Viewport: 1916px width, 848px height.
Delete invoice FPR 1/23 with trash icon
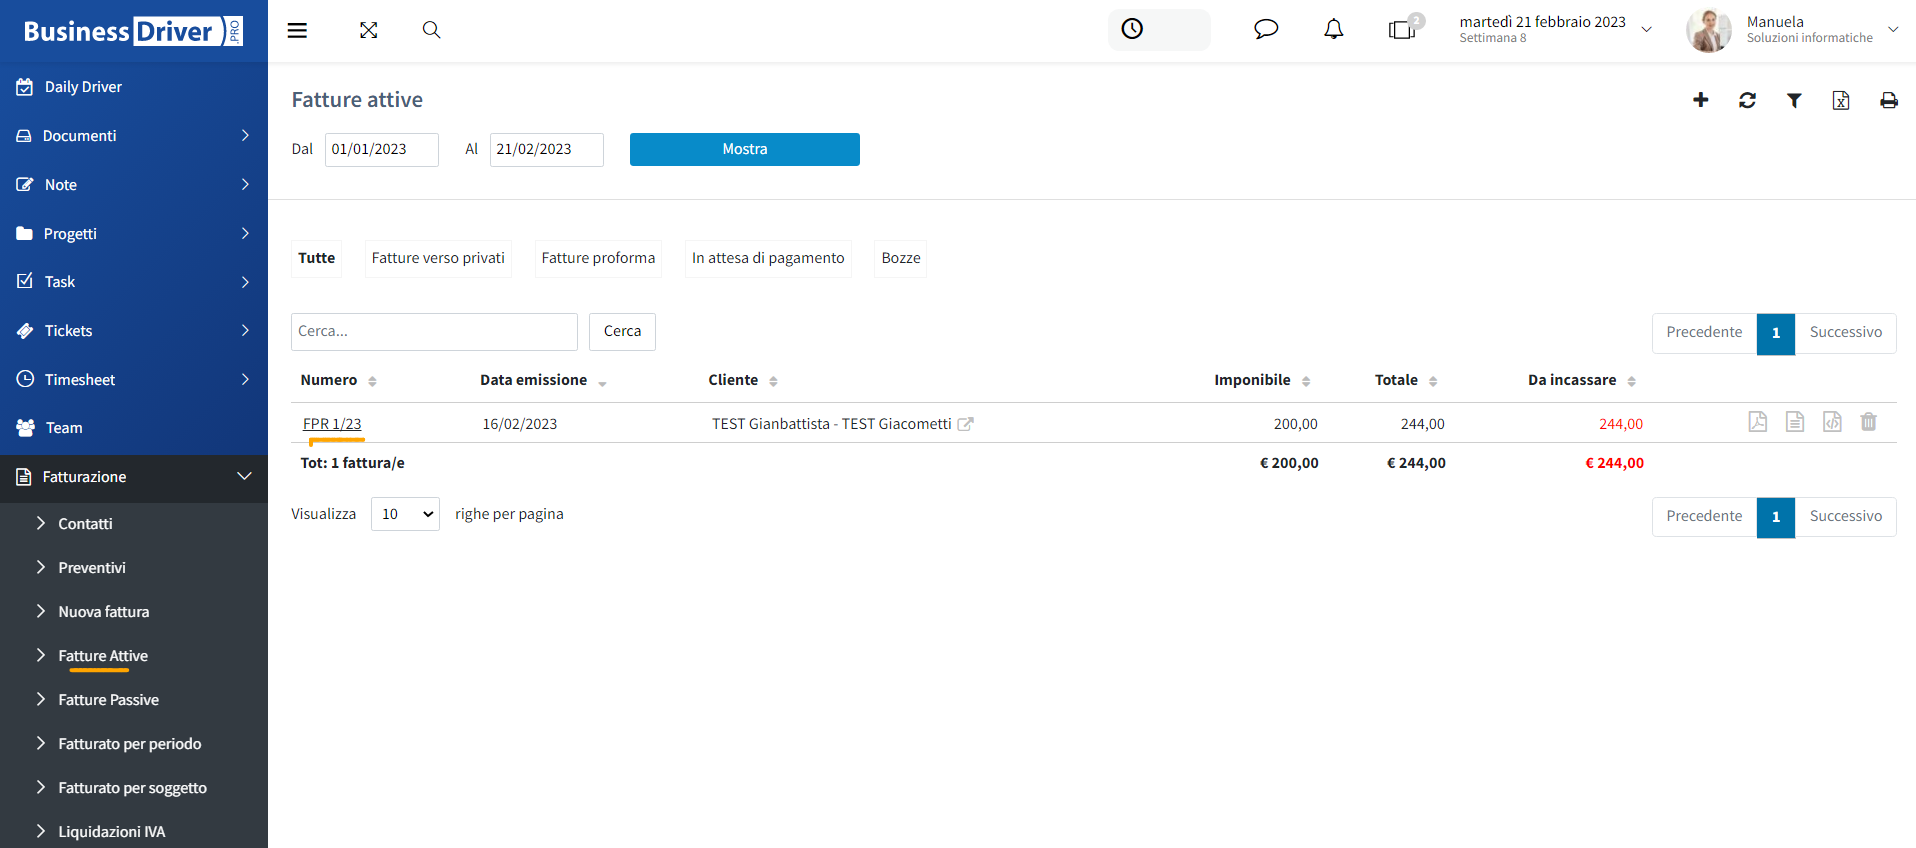pyautogui.click(x=1868, y=422)
